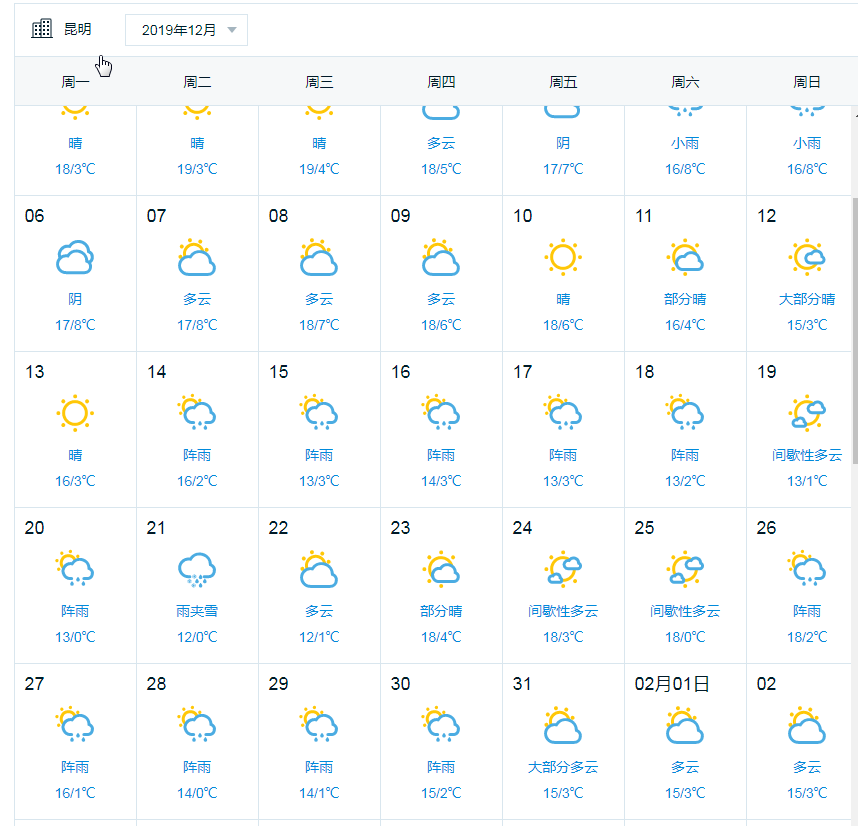858x826 pixels.
Task: Click the intermittent clouds icon on day 24
Action: [563, 568]
